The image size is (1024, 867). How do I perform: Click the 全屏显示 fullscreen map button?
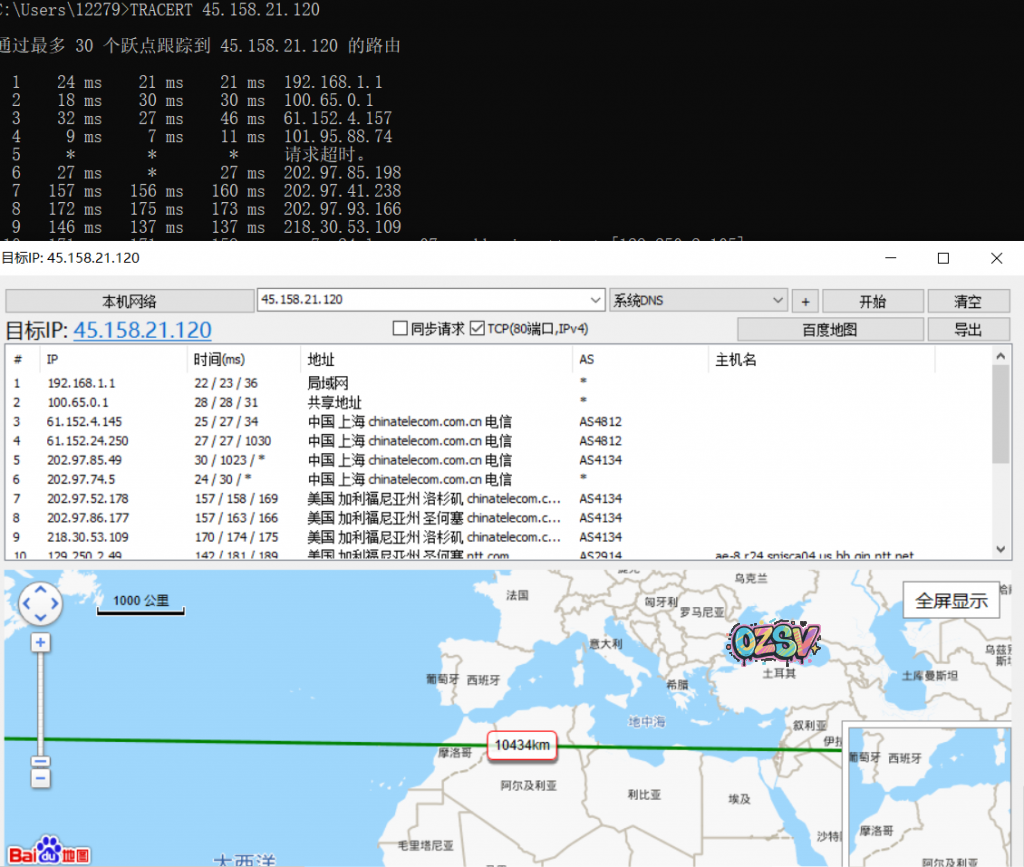click(951, 601)
